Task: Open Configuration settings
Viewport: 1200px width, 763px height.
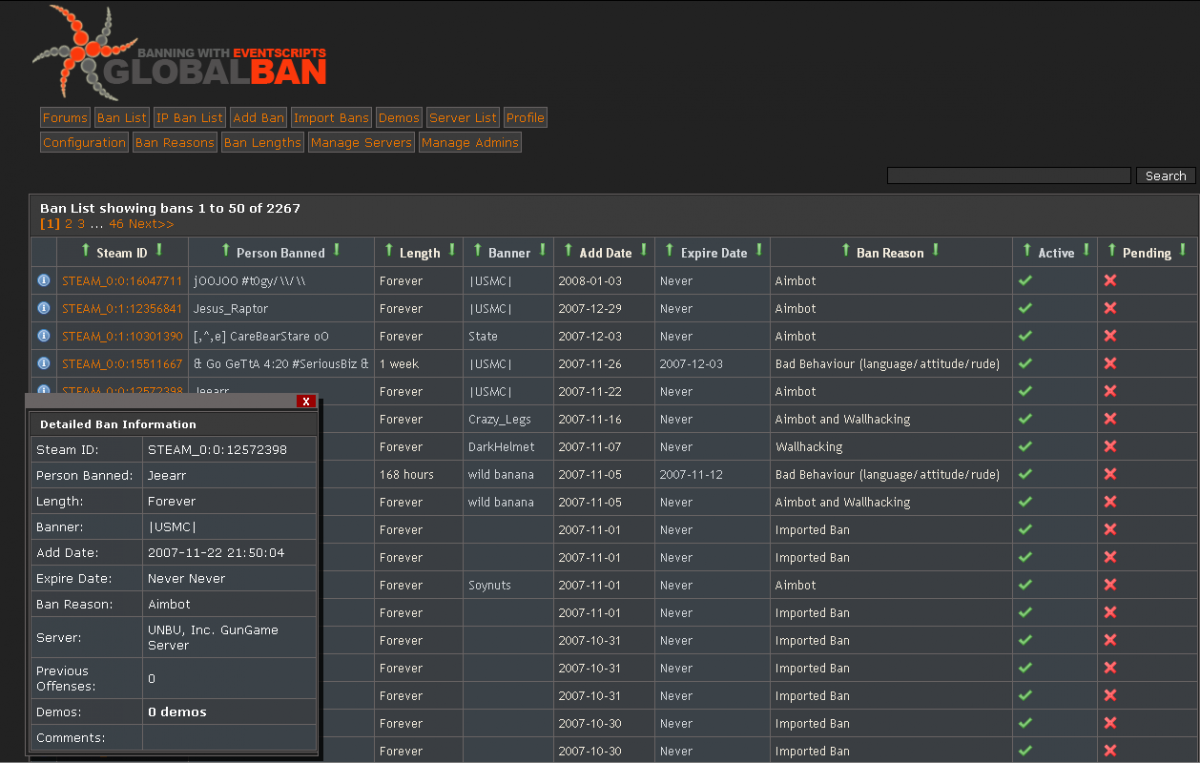Action: tap(84, 143)
